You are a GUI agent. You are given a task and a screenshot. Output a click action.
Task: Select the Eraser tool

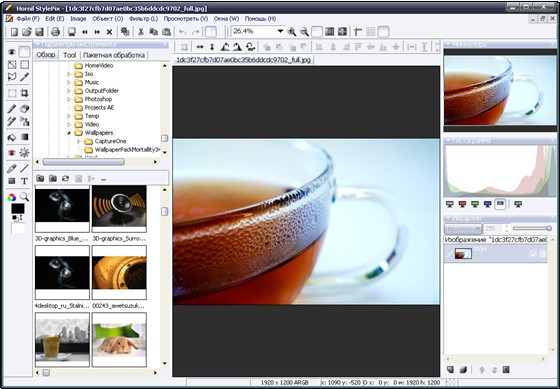coord(24,109)
